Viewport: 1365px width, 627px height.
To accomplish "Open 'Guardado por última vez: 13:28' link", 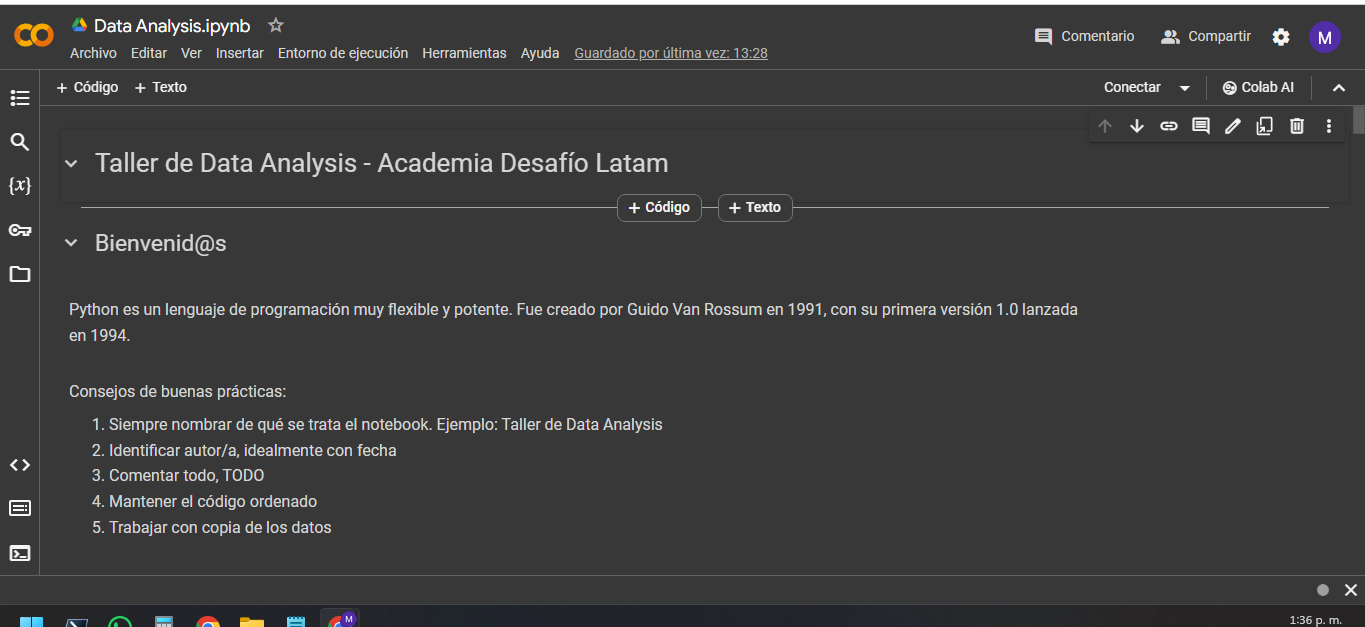I will tap(671, 53).
